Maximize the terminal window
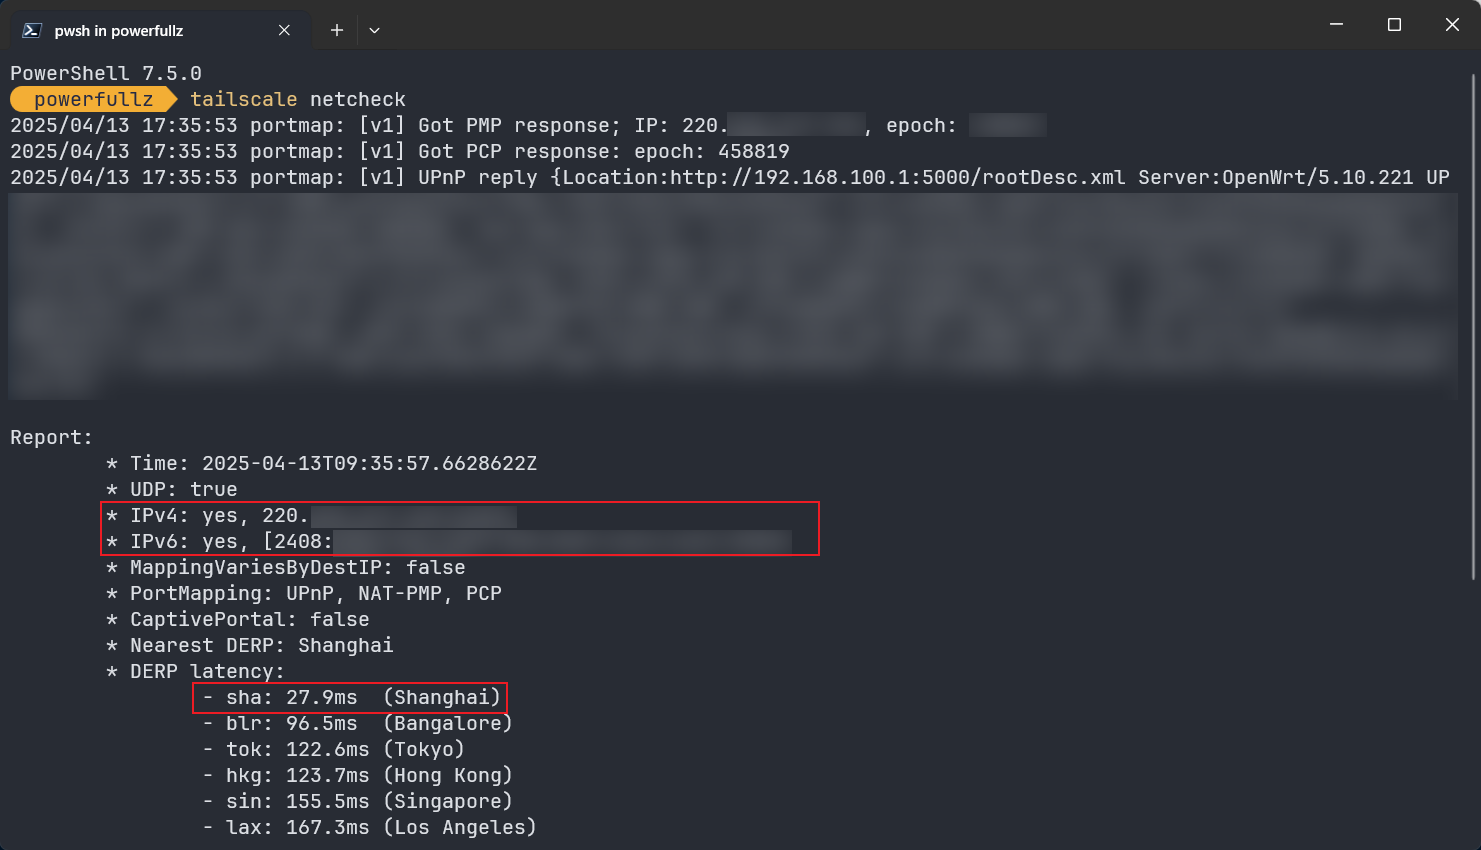 [1394, 25]
